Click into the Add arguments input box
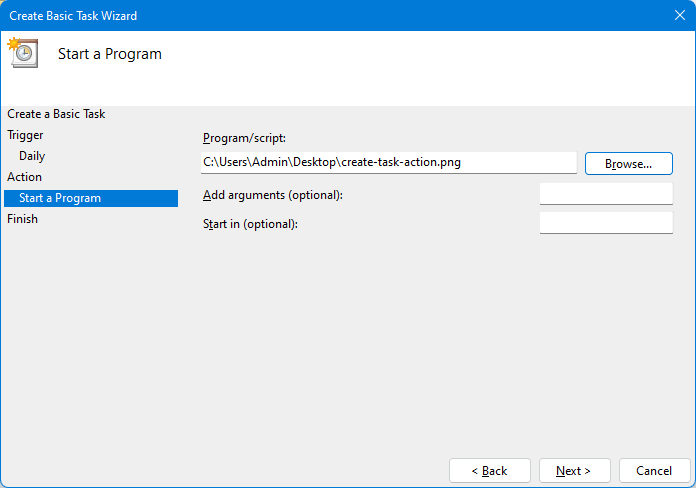 [605, 194]
